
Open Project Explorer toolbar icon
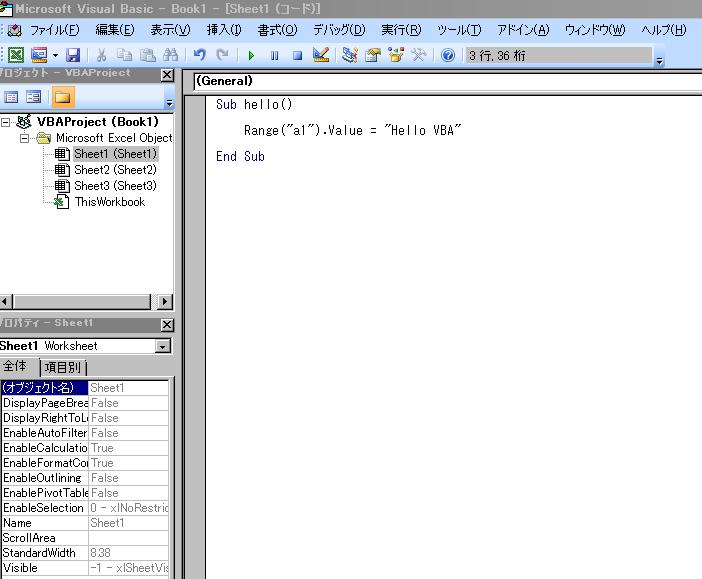350,55
